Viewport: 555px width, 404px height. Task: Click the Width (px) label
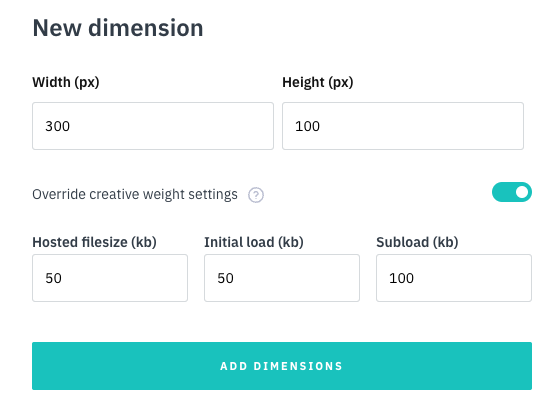tap(66, 82)
